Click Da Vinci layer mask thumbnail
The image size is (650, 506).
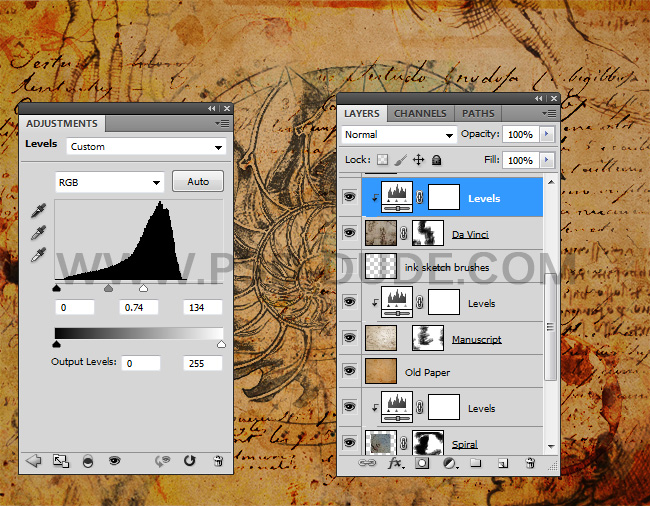(428, 233)
